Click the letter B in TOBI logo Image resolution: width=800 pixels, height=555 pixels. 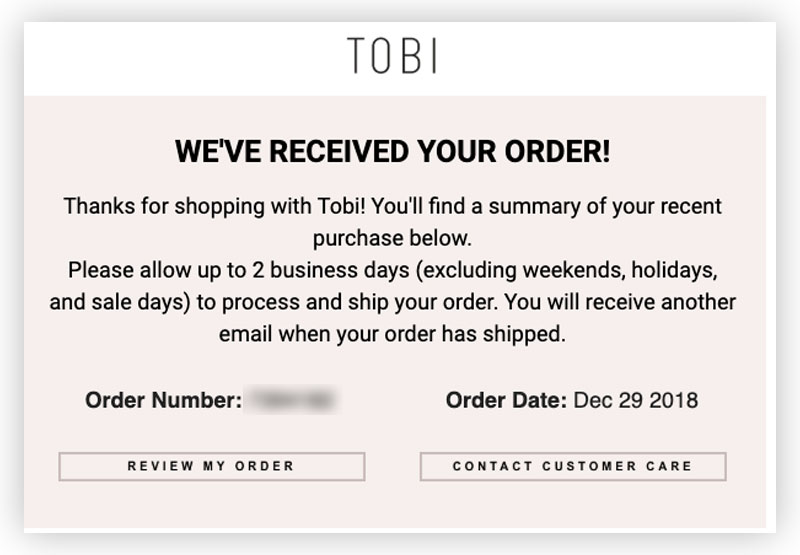click(x=411, y=56)
